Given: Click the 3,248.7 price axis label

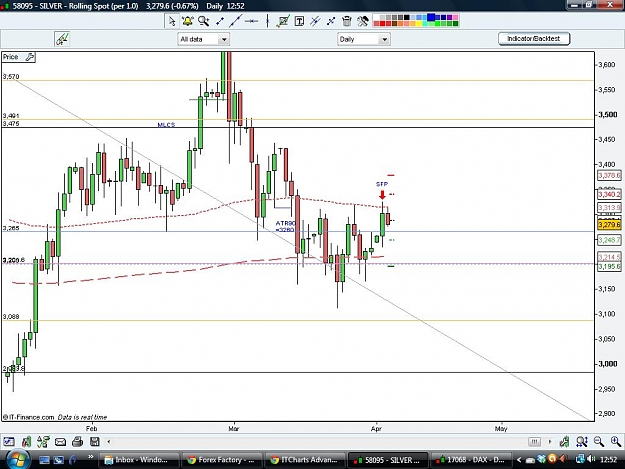Looking at the screenshot, I should 609,240.
